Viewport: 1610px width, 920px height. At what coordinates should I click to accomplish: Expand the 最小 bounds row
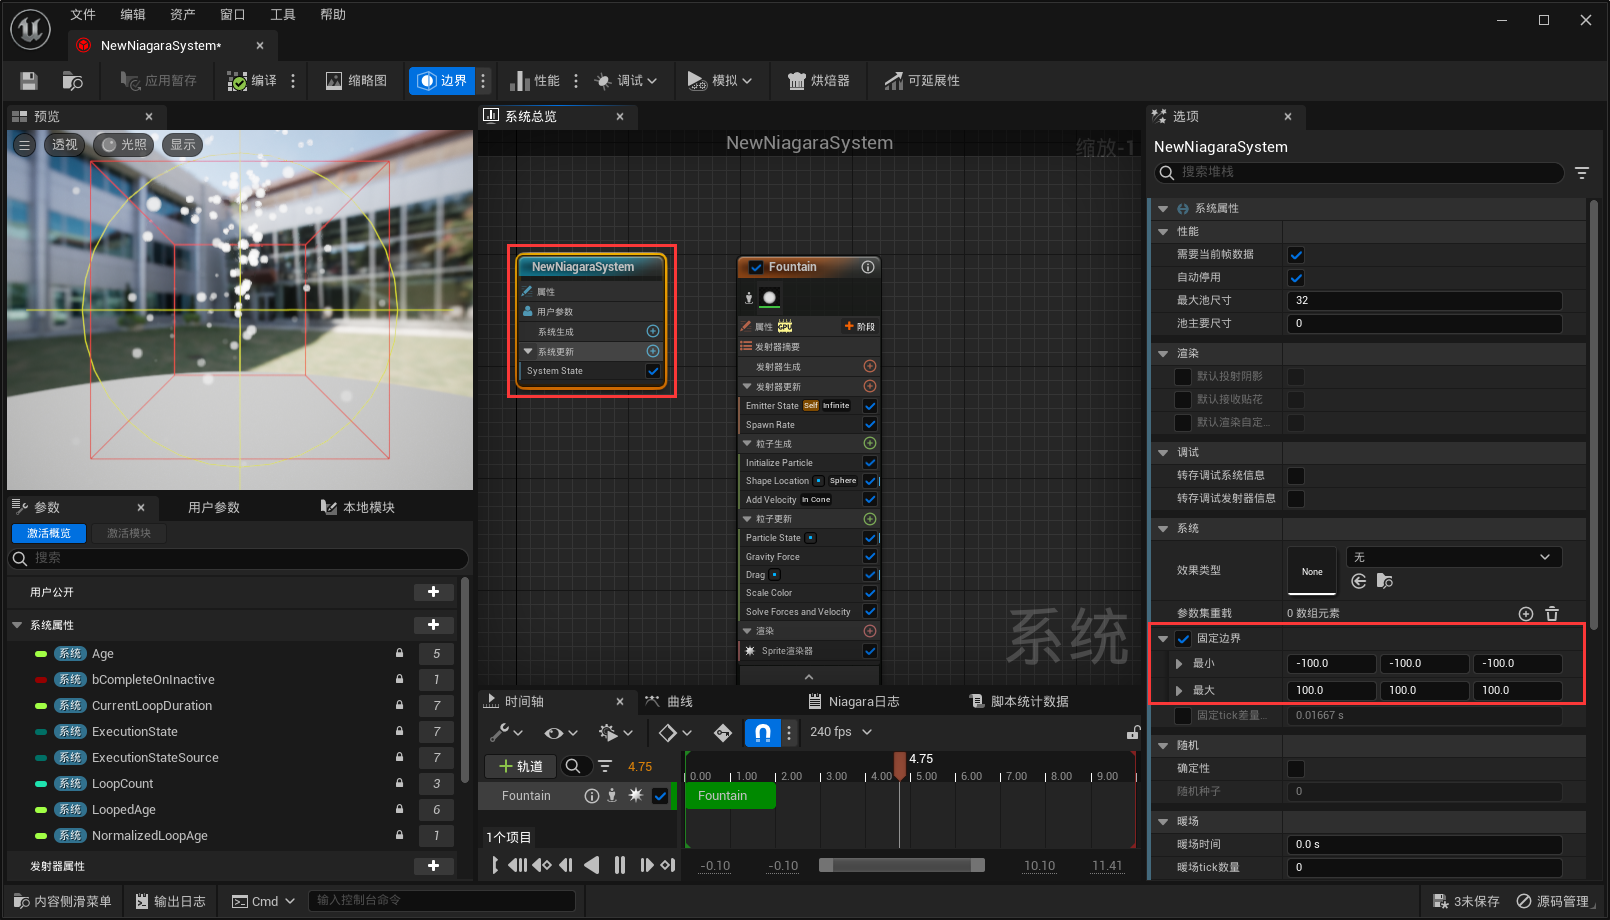tap(1180, 664)
